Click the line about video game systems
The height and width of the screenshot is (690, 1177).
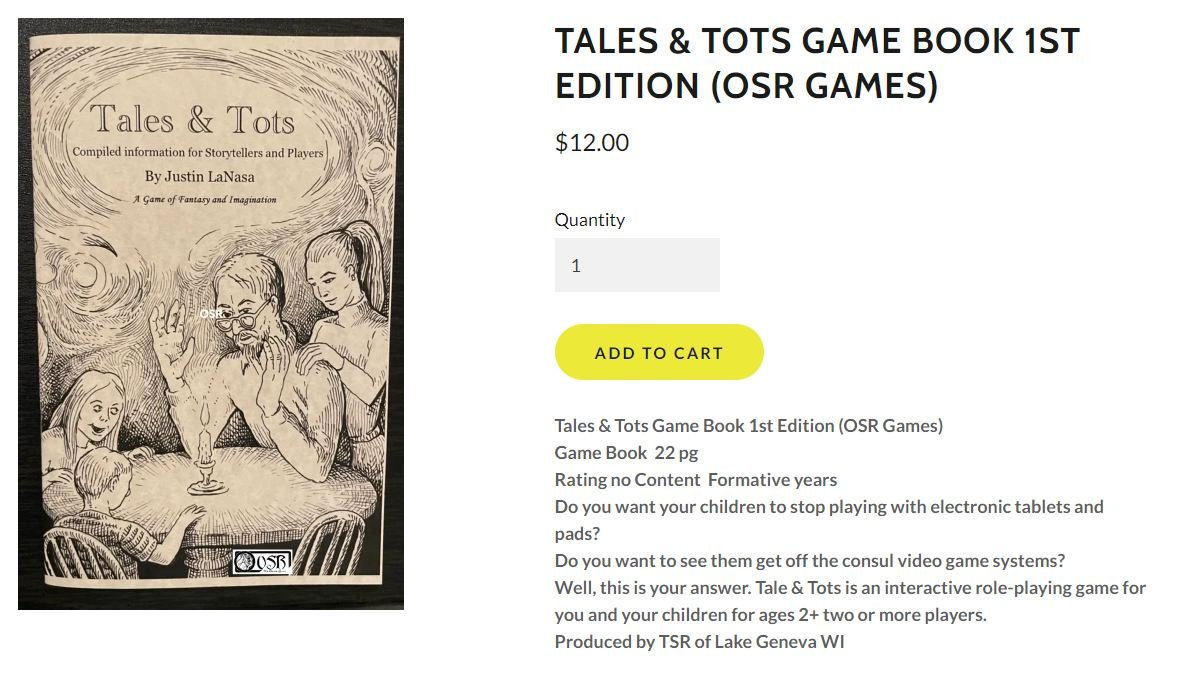(810, 560)
